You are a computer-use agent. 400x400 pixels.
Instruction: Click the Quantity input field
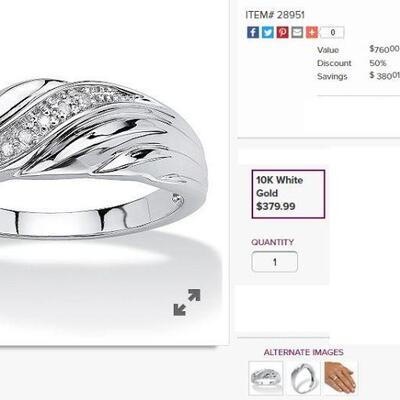click(275, 262)
